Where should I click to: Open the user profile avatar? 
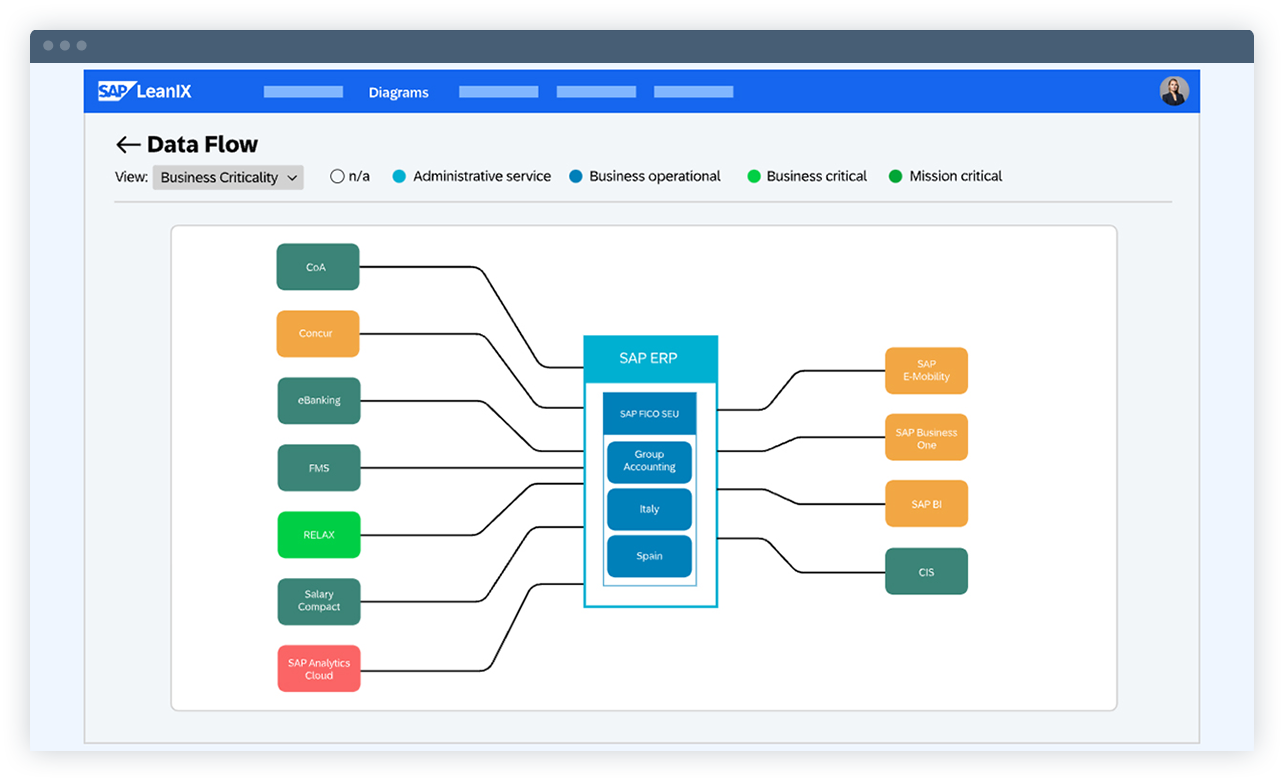(1174, 91)
